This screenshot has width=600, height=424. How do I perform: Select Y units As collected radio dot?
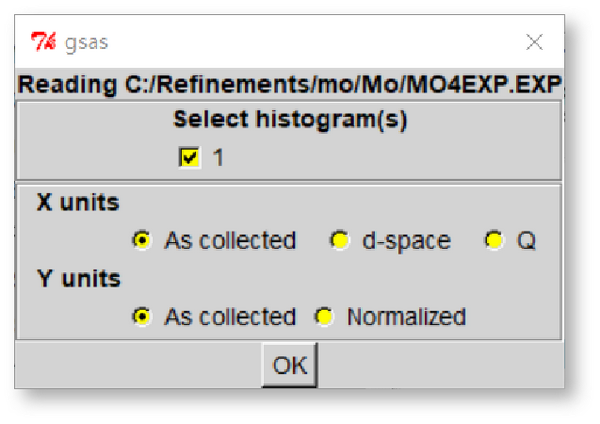click(142, 317)
